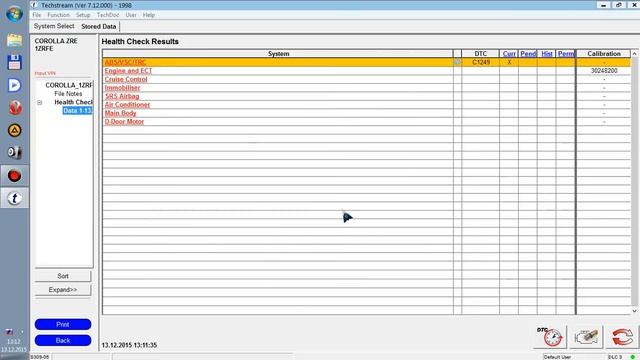Click the red refresh arrows icon
Image resolution: width=640 pixels, height=360 pixels.
[622, 337]
